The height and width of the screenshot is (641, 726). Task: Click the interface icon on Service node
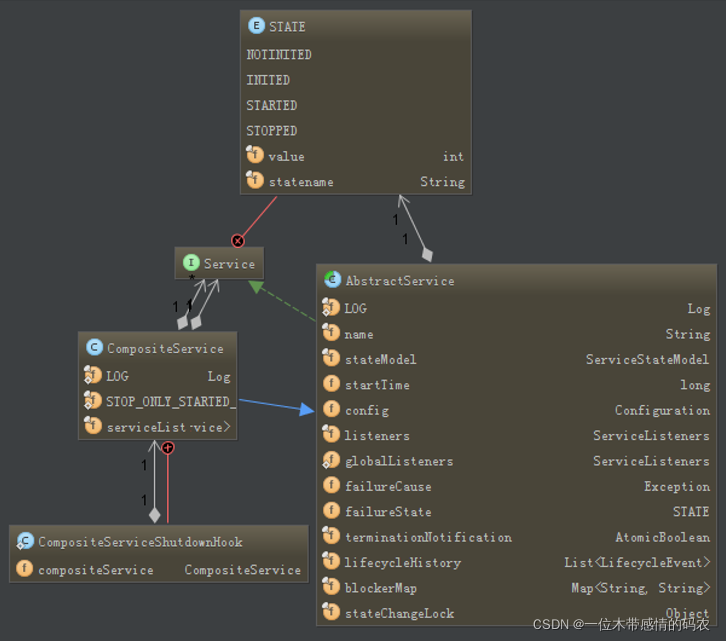click(x=190, y=264)
